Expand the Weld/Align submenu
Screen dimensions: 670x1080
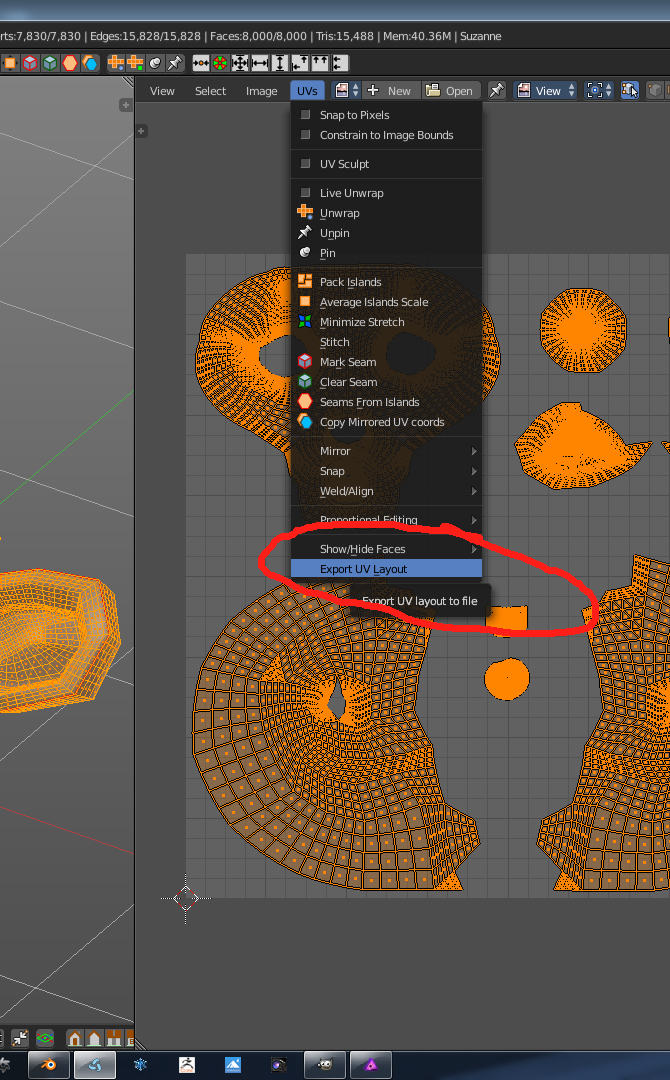pyautogui.click(x=386, y=491)
